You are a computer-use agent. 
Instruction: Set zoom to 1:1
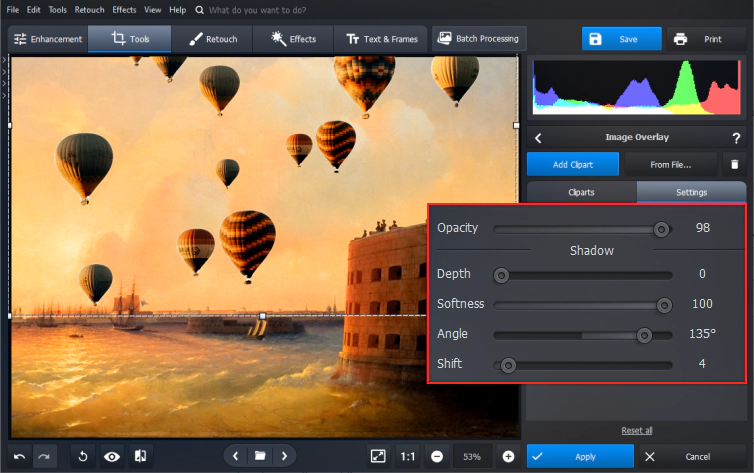(407, 456)
